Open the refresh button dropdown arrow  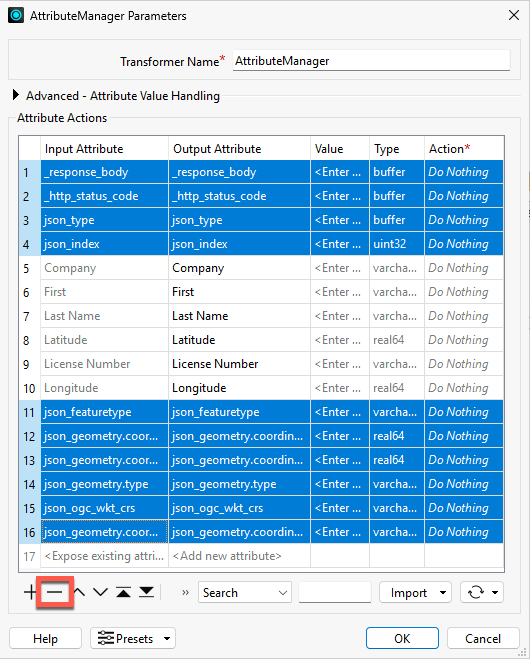pyautogui.click(x=495, y=593)
